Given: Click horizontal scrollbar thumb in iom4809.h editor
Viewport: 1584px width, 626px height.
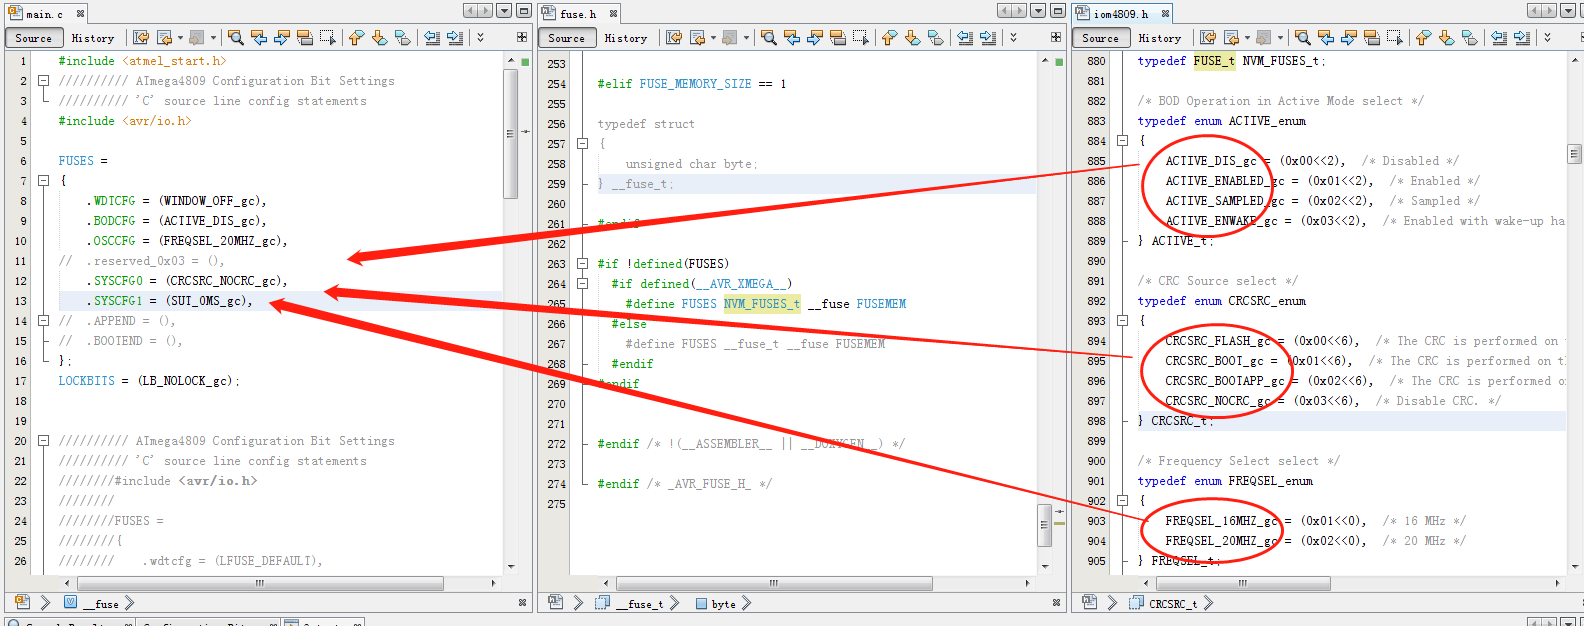Looking at the screenshot, I should point(1242,583).
